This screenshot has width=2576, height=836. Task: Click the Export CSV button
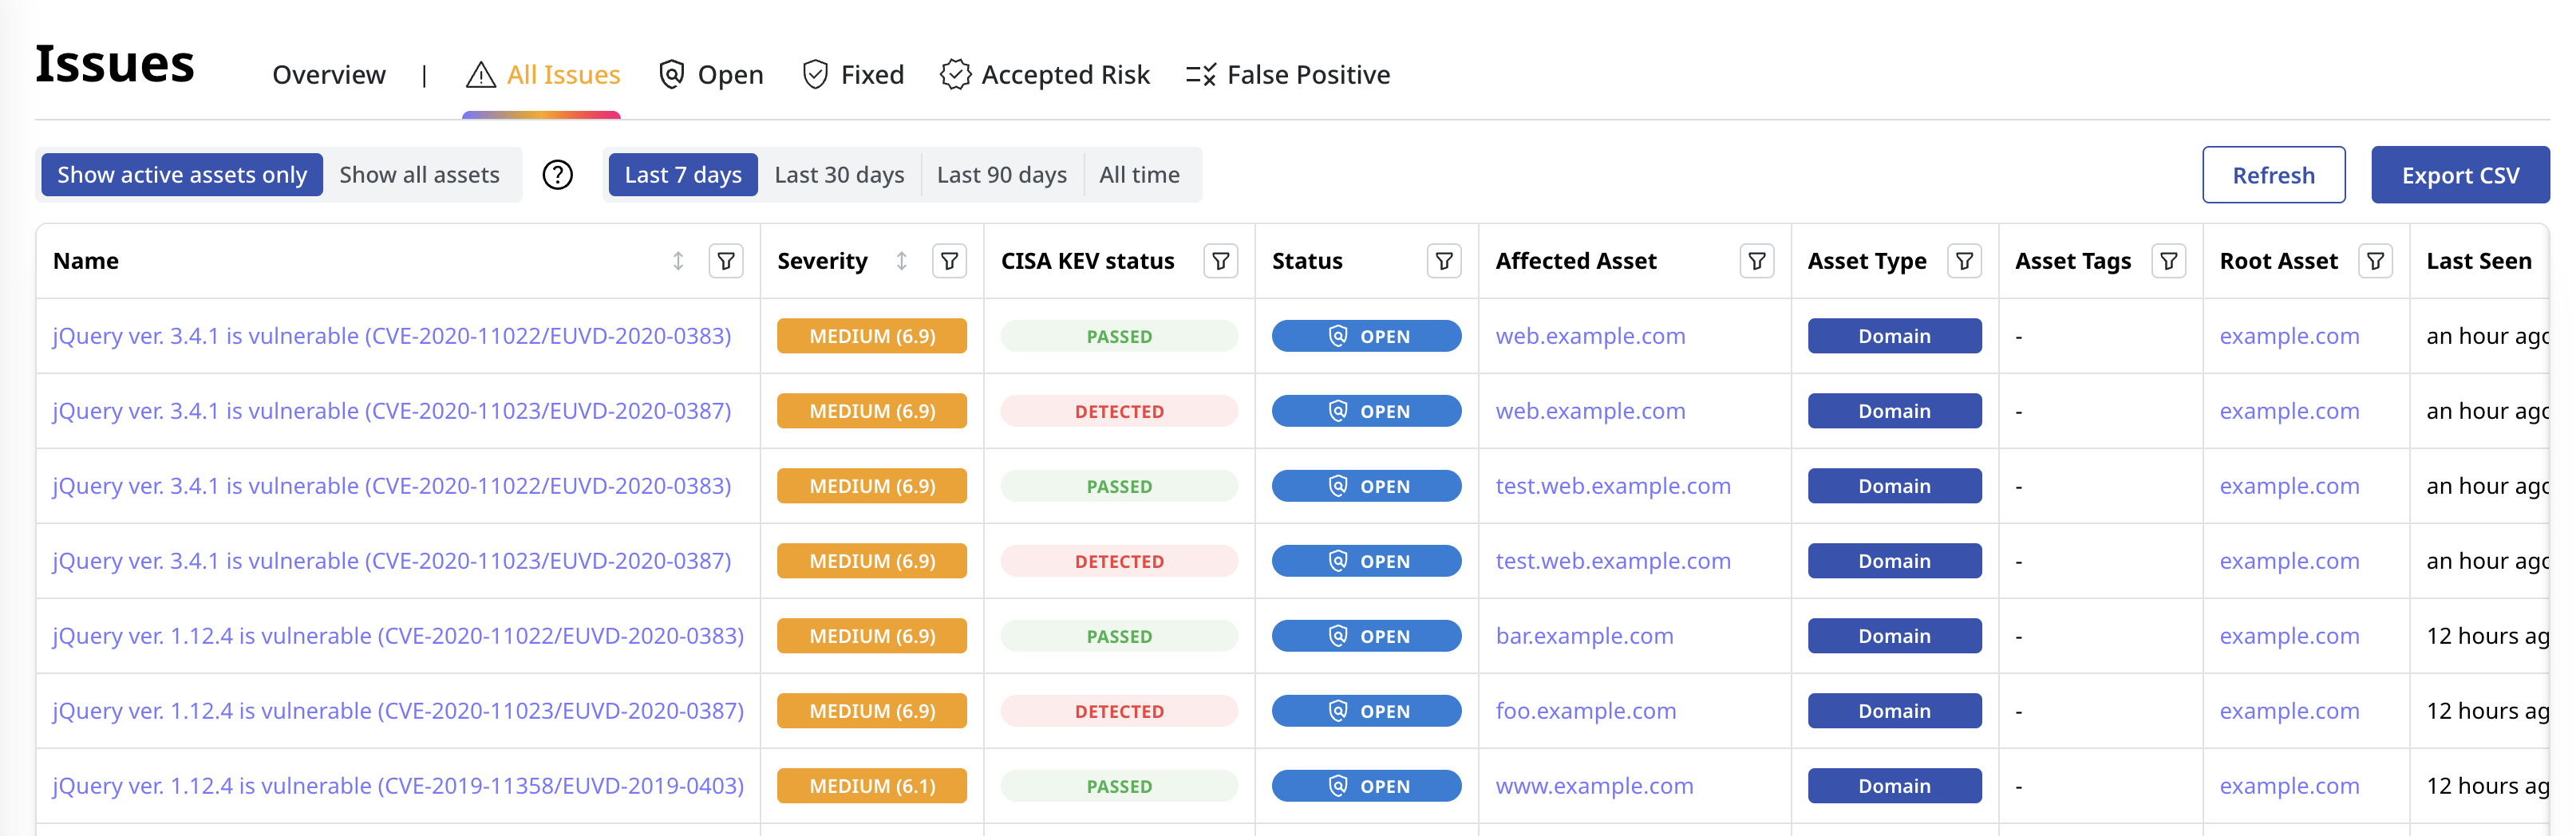pos(2459,175)
